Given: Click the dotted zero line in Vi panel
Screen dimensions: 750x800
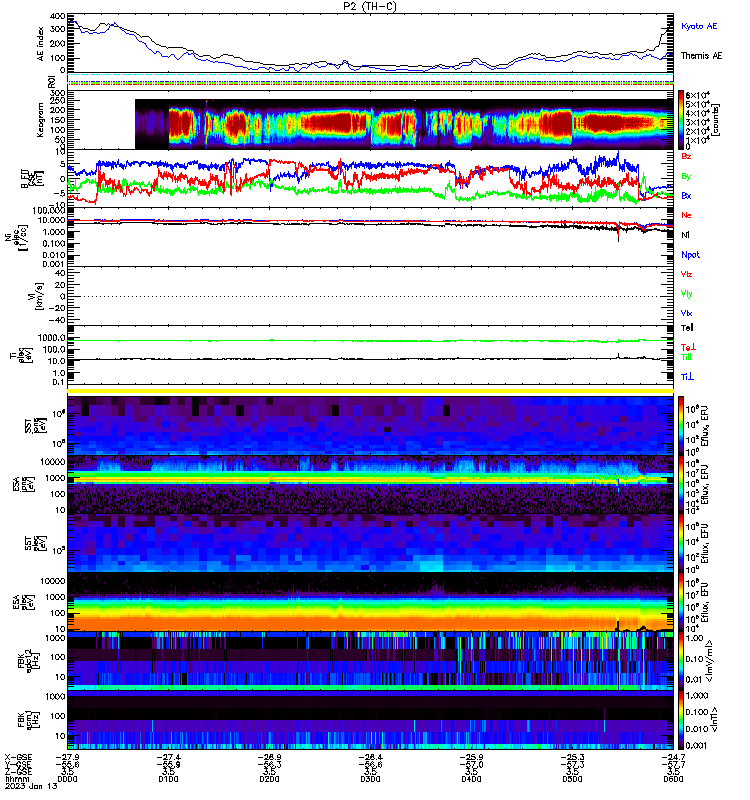Looking at the screenshot, I should pyautogui.click(x=370, y=296).
